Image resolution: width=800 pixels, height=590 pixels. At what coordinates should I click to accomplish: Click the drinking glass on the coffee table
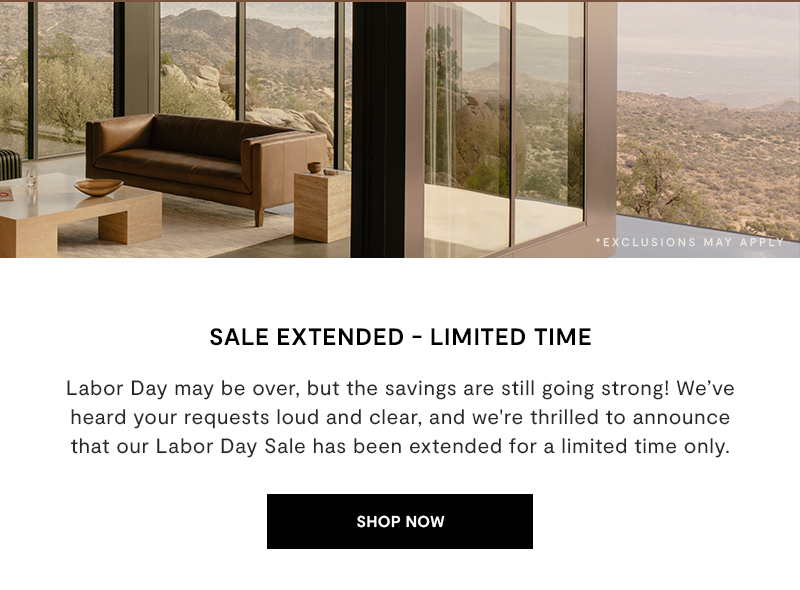click(x=31, y=178)
